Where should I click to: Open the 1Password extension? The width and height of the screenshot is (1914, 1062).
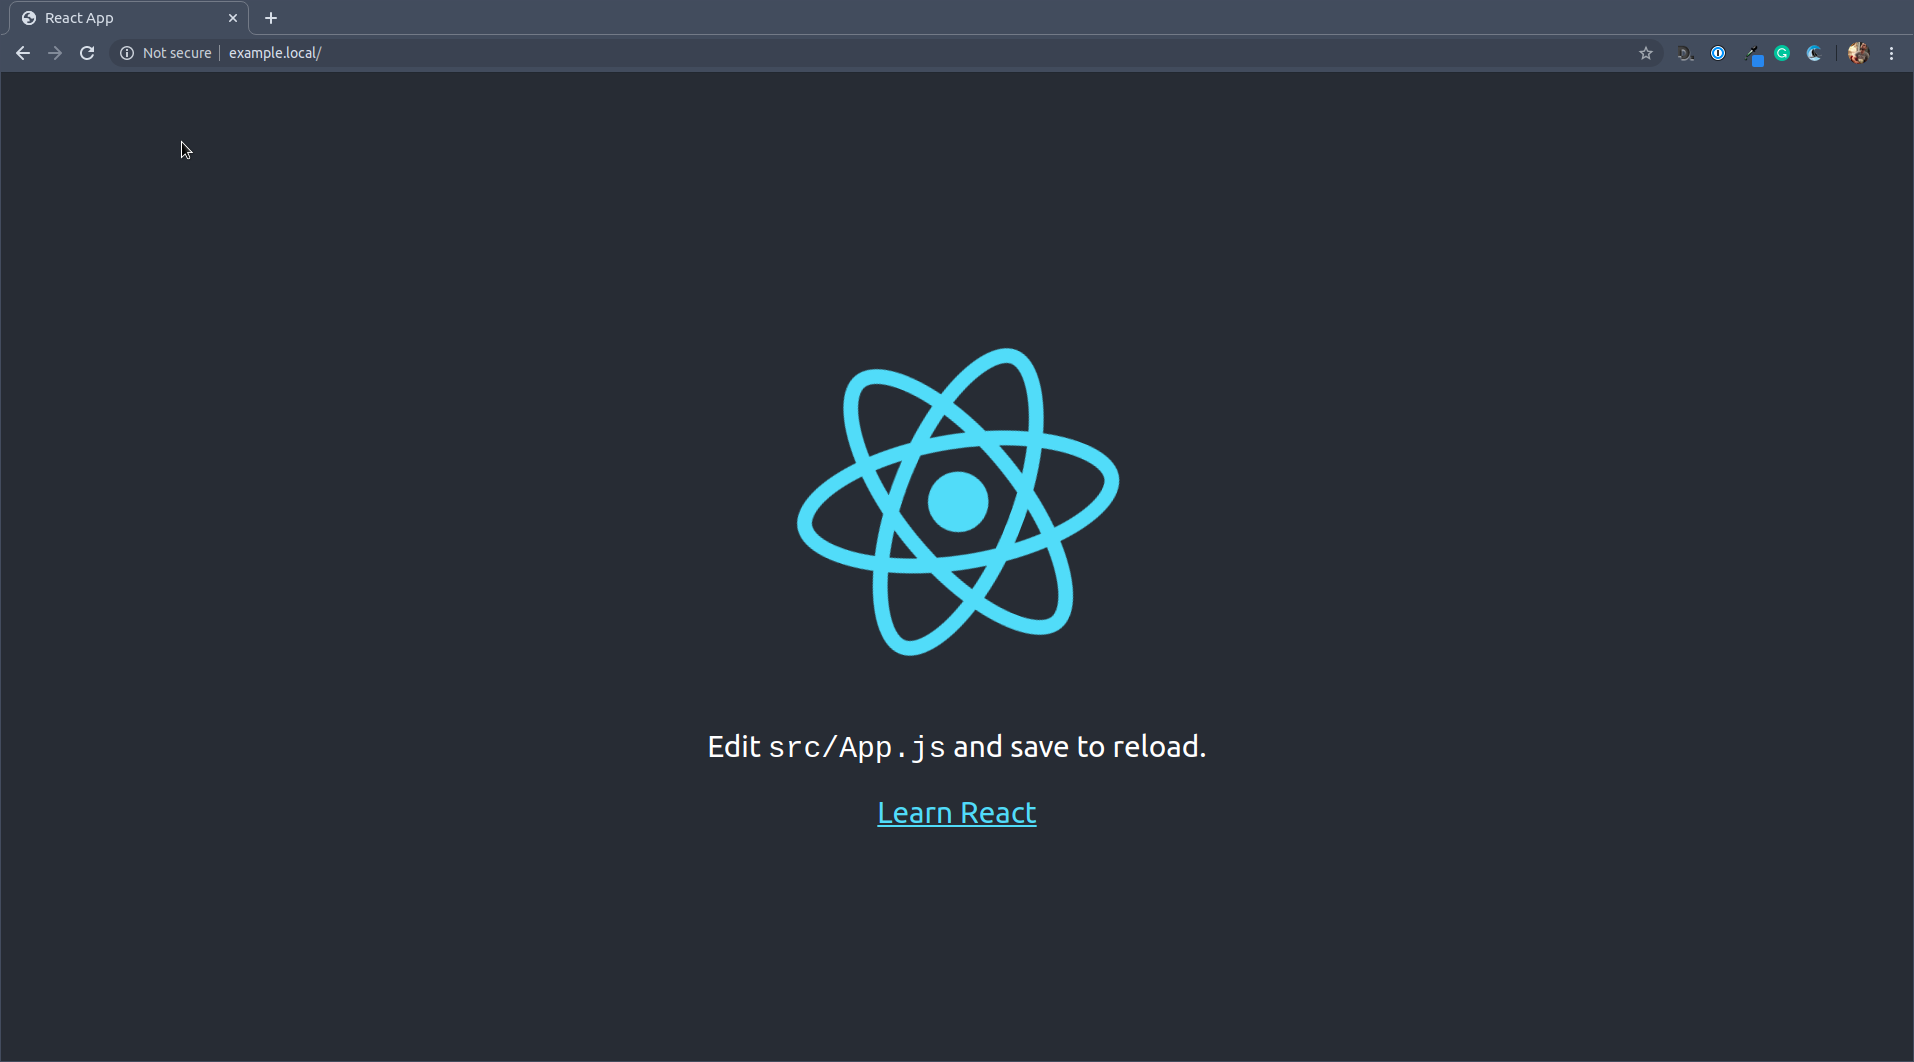coord(1718,53)
